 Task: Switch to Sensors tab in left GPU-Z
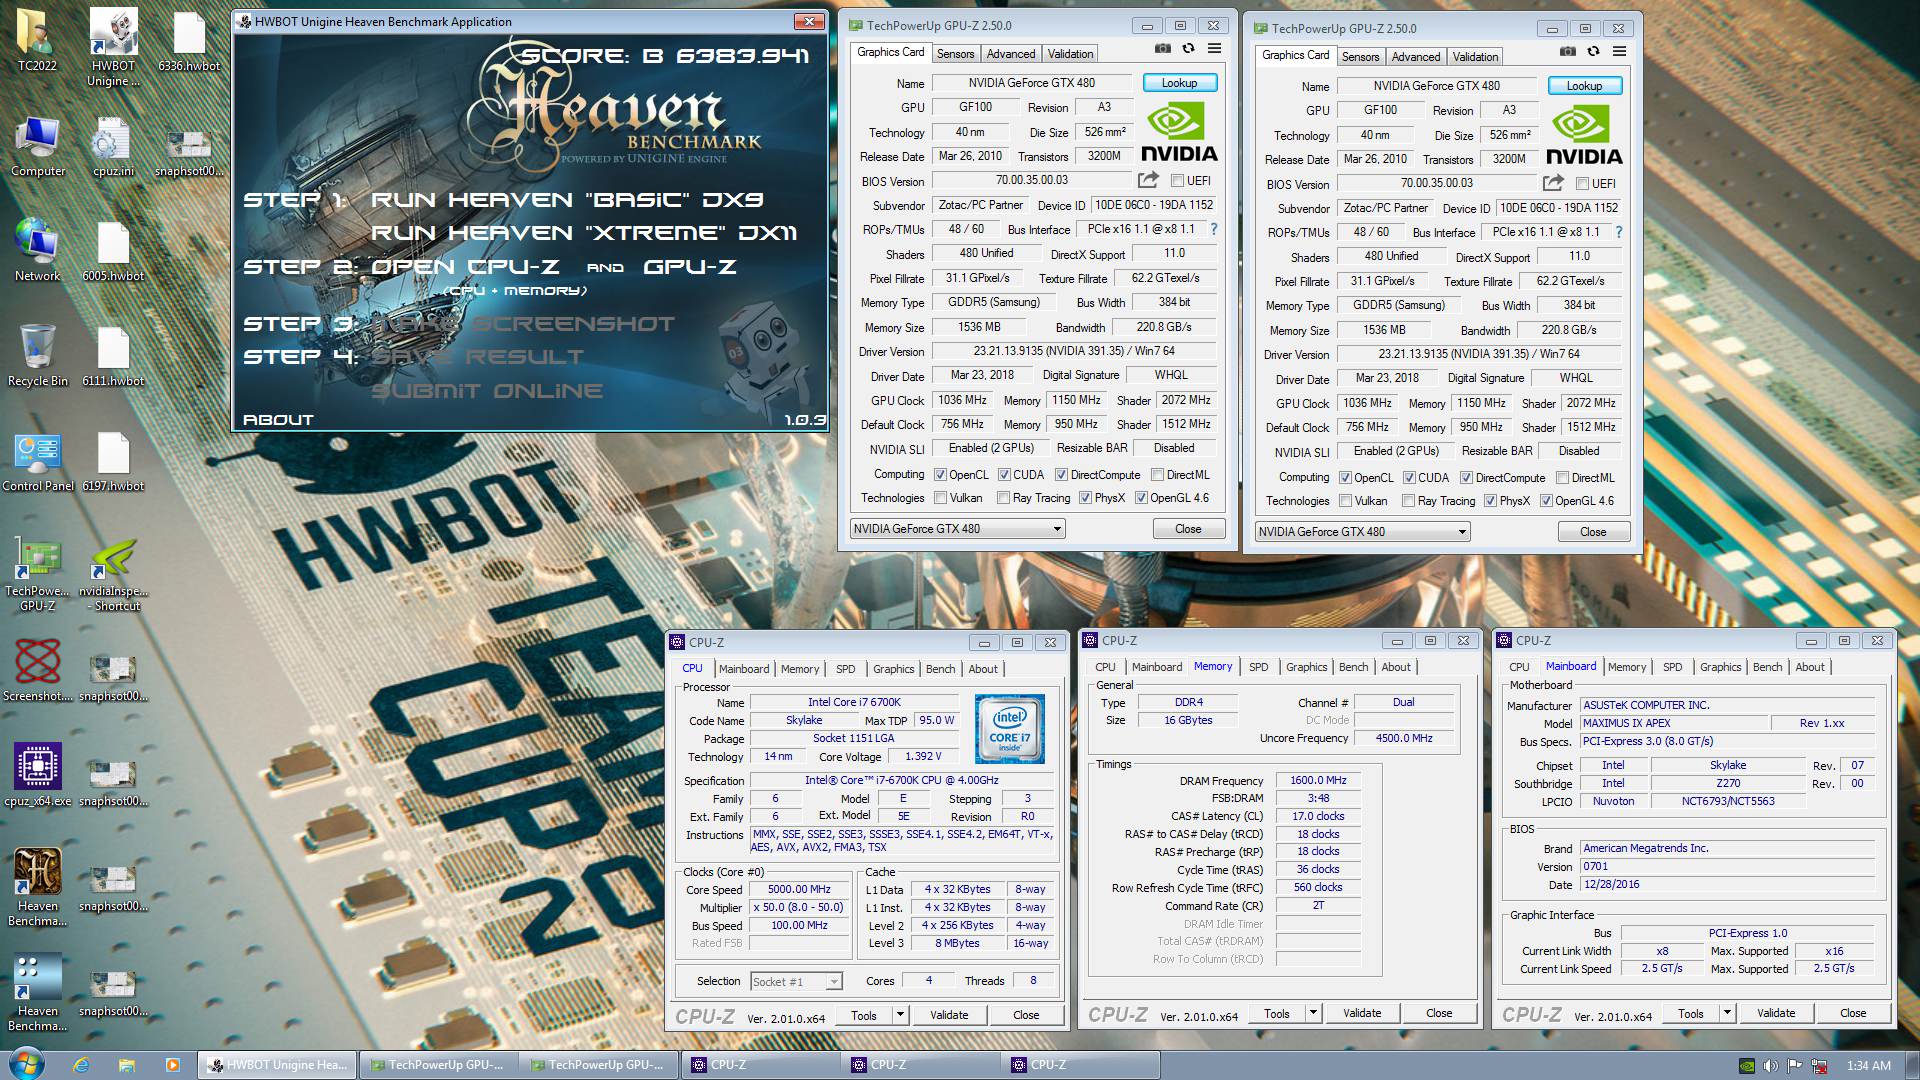click(955, 54)
